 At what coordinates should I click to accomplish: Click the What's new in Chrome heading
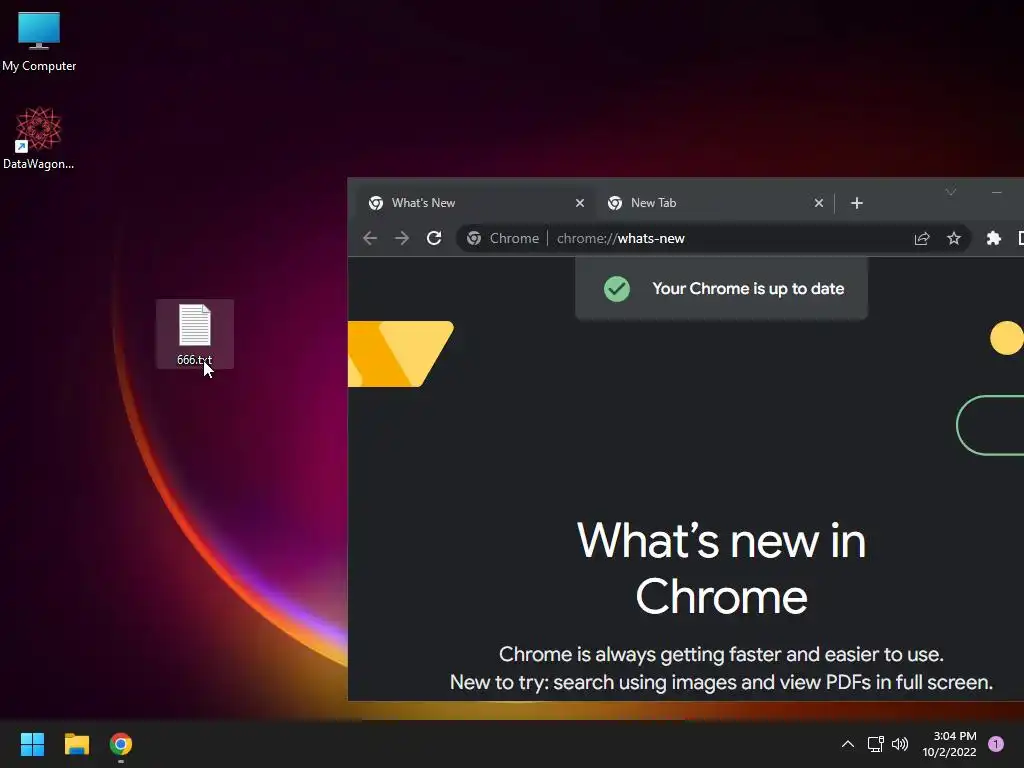point(721,569)
